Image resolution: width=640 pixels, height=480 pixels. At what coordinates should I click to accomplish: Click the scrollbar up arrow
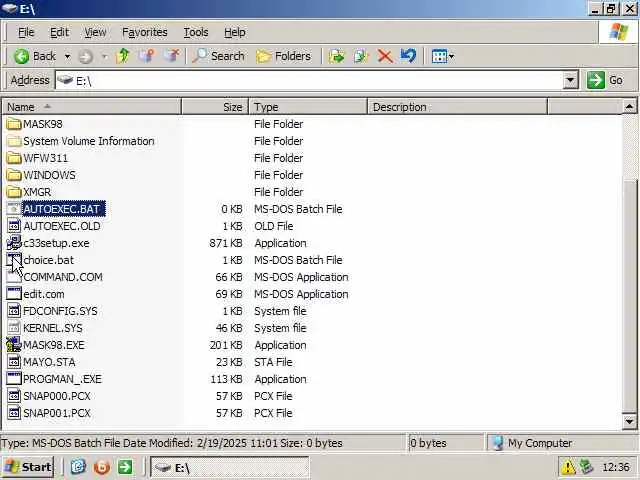pyautogui.click(x=629, y=107)
